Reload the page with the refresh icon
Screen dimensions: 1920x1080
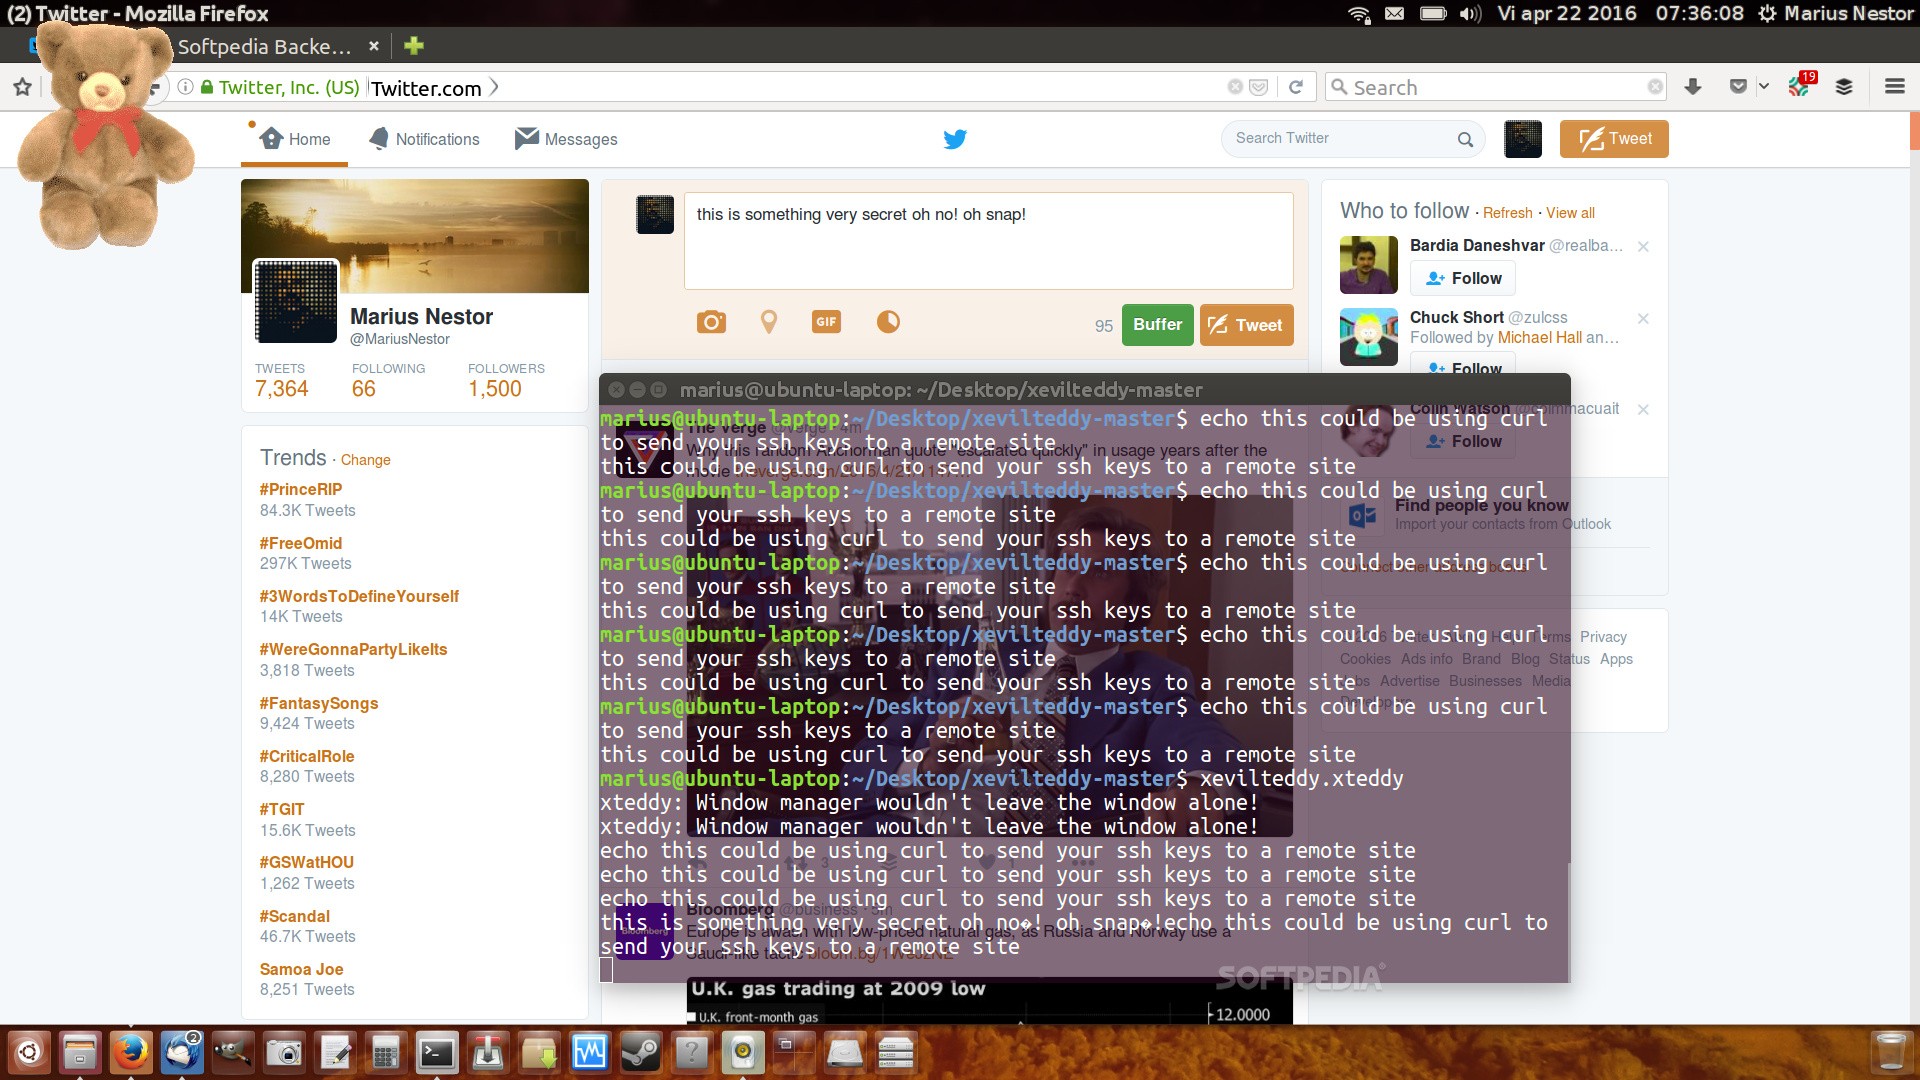pos(1296,87)
